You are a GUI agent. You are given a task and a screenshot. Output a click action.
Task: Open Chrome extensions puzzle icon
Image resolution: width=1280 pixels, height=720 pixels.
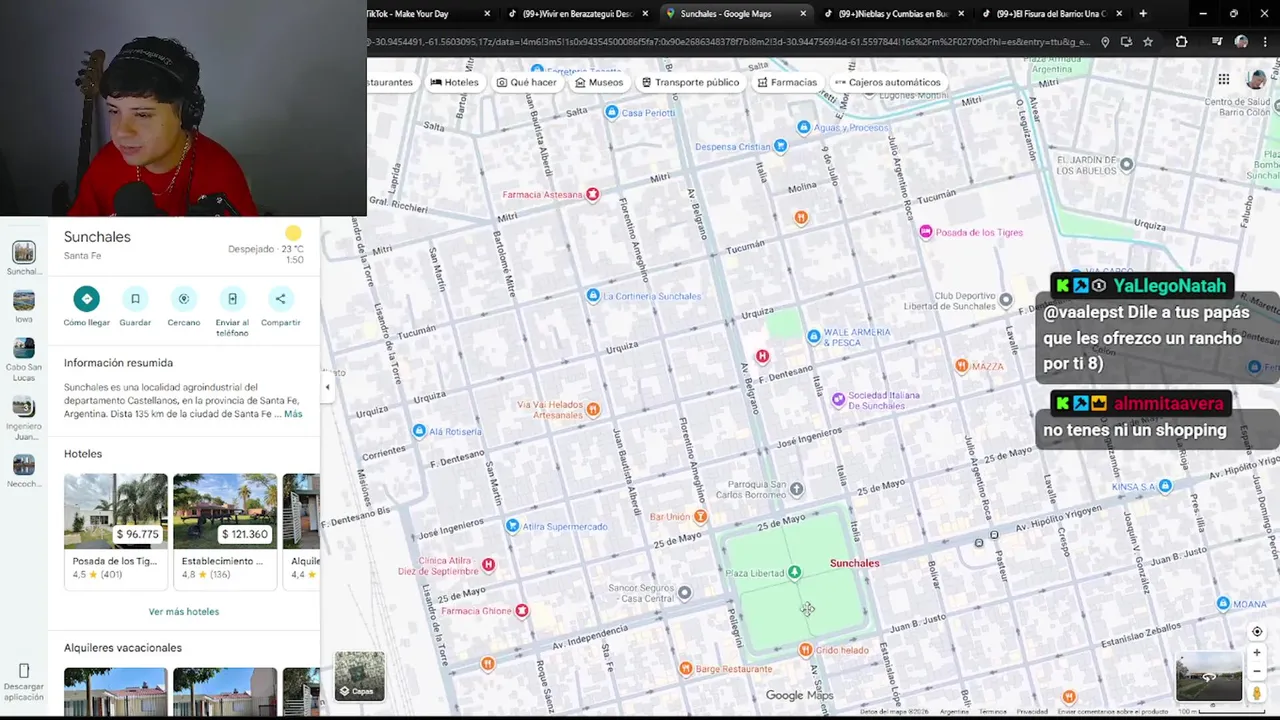click(x=1181, y=42)
